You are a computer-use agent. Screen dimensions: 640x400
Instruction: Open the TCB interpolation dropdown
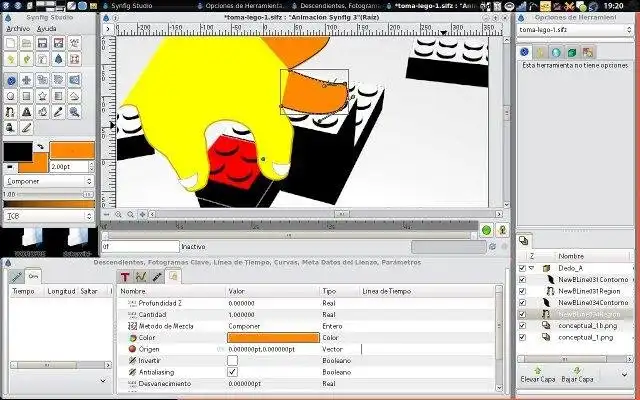[x=49, y=216]
